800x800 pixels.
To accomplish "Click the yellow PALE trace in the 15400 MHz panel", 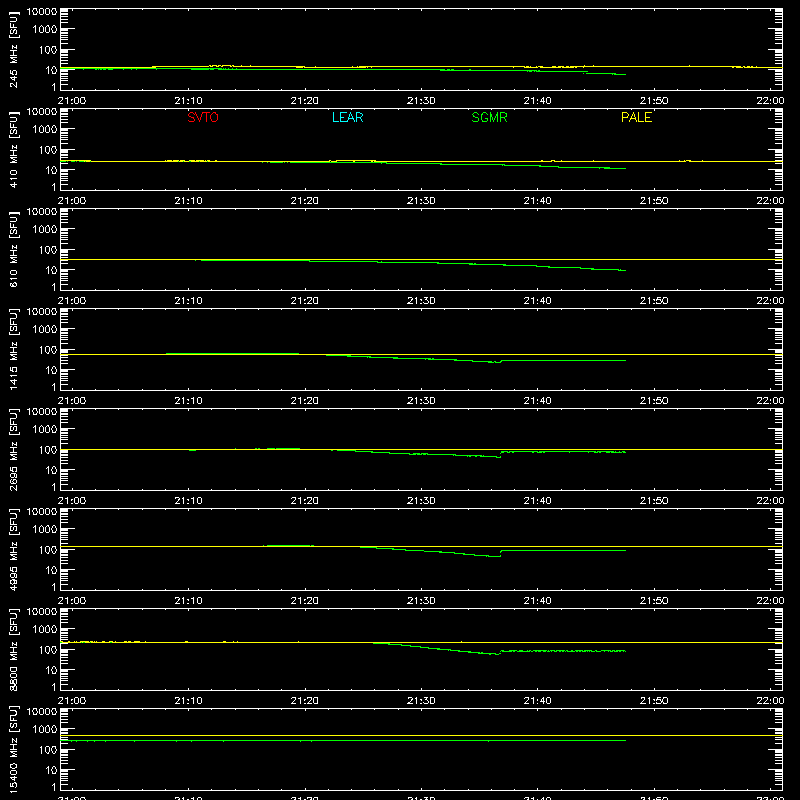I will coord(421,736).
